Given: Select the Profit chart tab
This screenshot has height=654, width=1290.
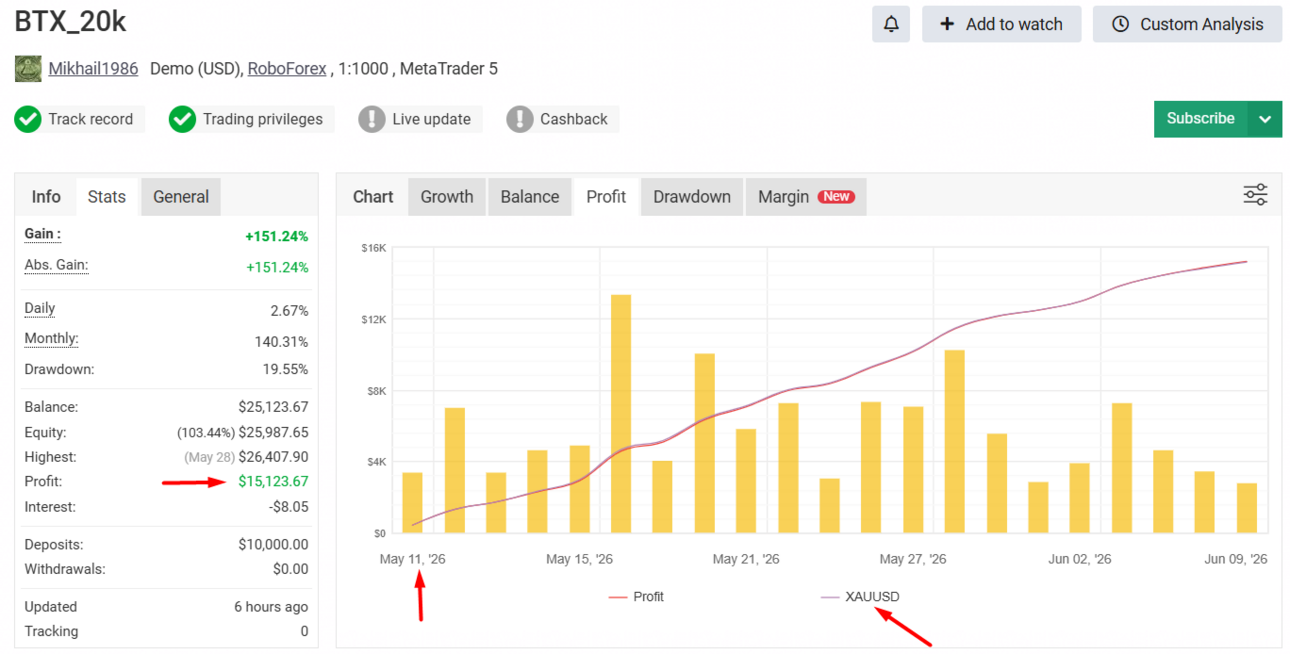Looking at the screenshot, I should tap(606, 197).
